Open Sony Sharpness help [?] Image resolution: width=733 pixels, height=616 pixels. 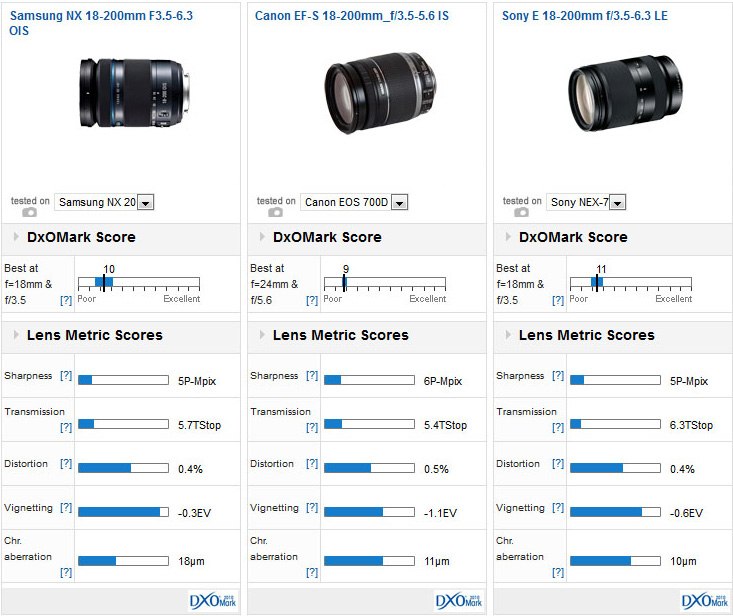(558, 375)
